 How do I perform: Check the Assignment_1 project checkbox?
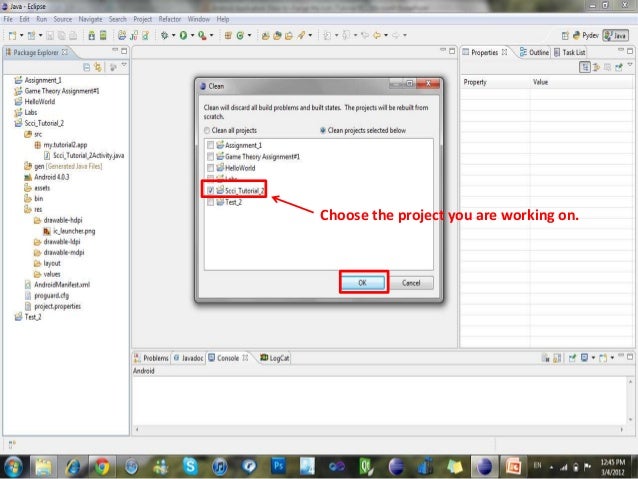tap(210, 145)
